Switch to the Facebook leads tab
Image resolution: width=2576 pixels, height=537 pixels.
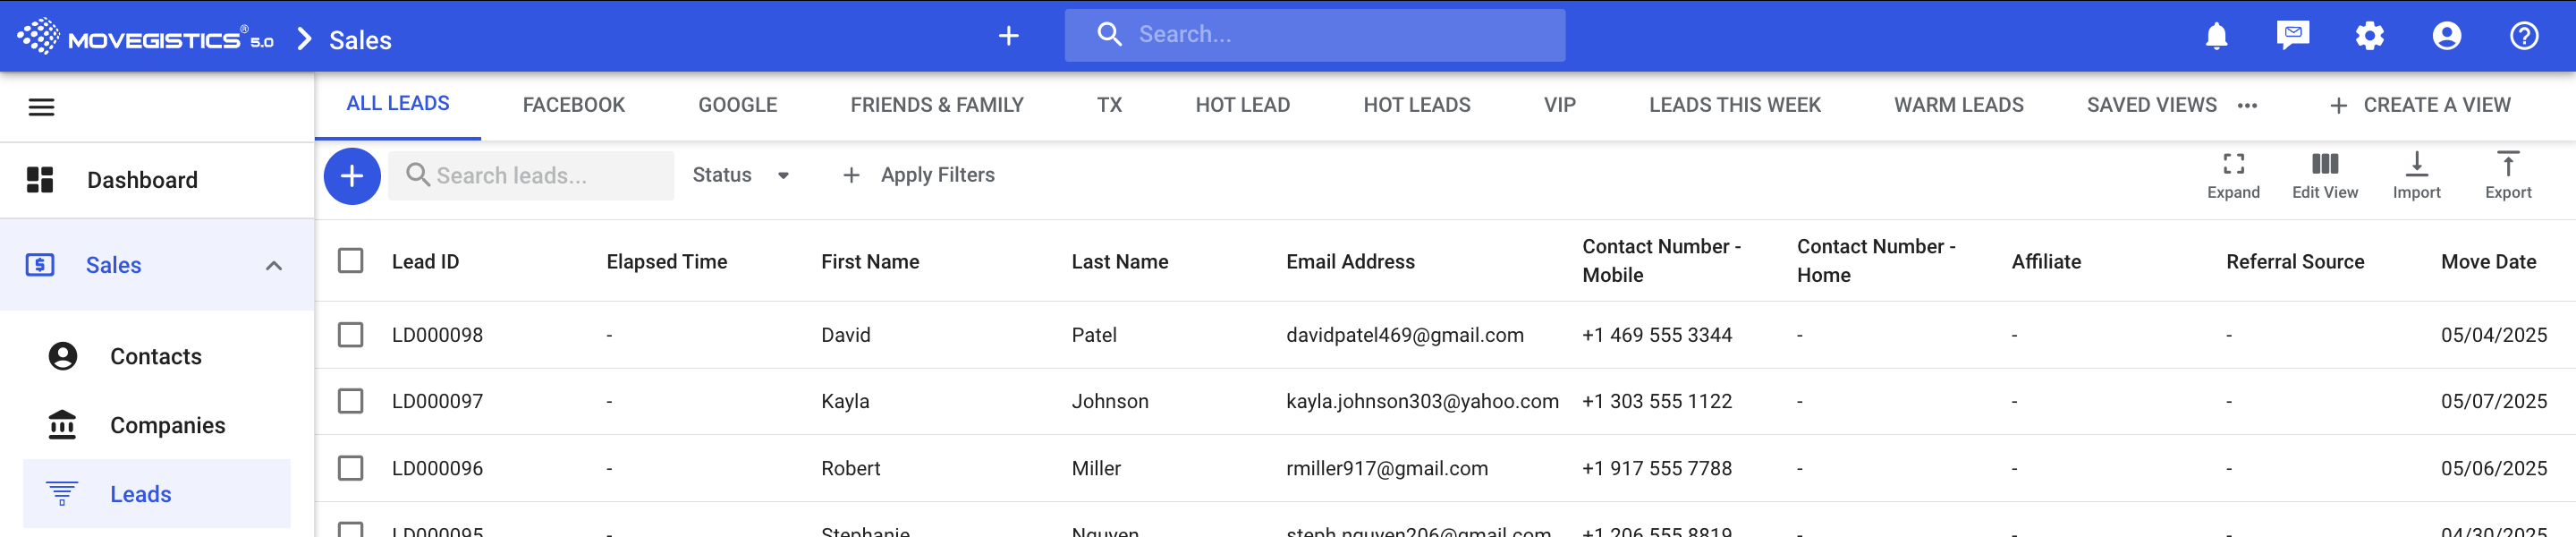tap(573, 105)
